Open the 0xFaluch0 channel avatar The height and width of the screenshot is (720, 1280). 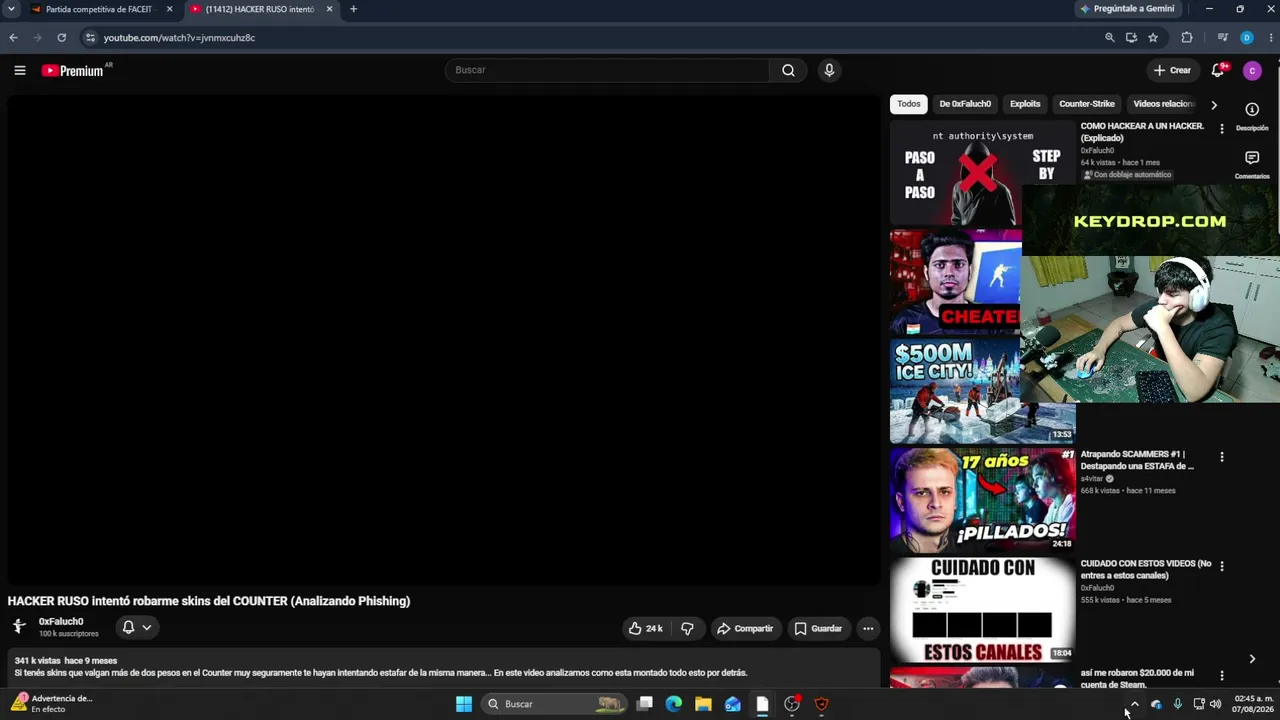coord(19,627)
